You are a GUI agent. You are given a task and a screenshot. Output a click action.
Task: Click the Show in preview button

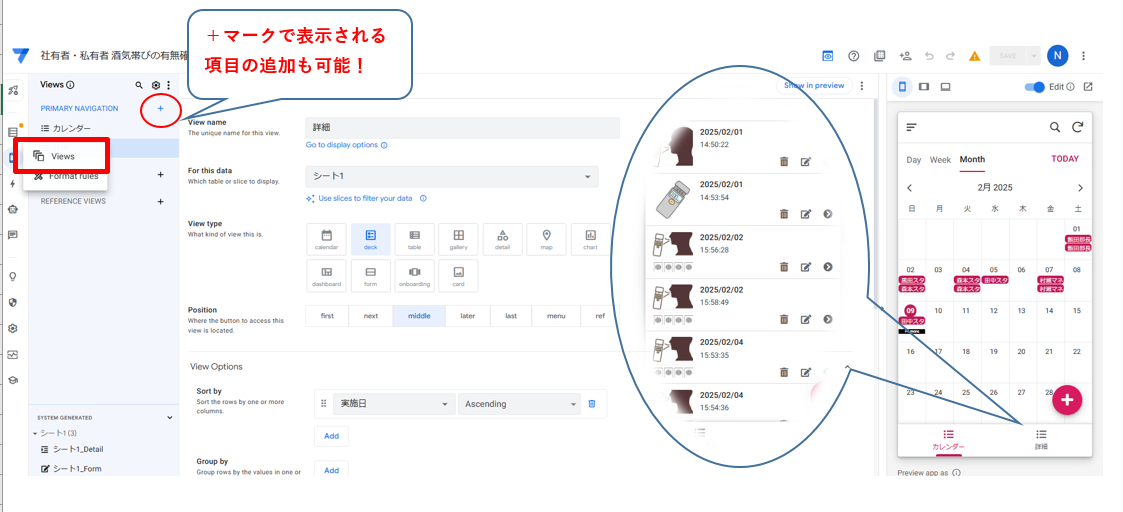[814, 85]
